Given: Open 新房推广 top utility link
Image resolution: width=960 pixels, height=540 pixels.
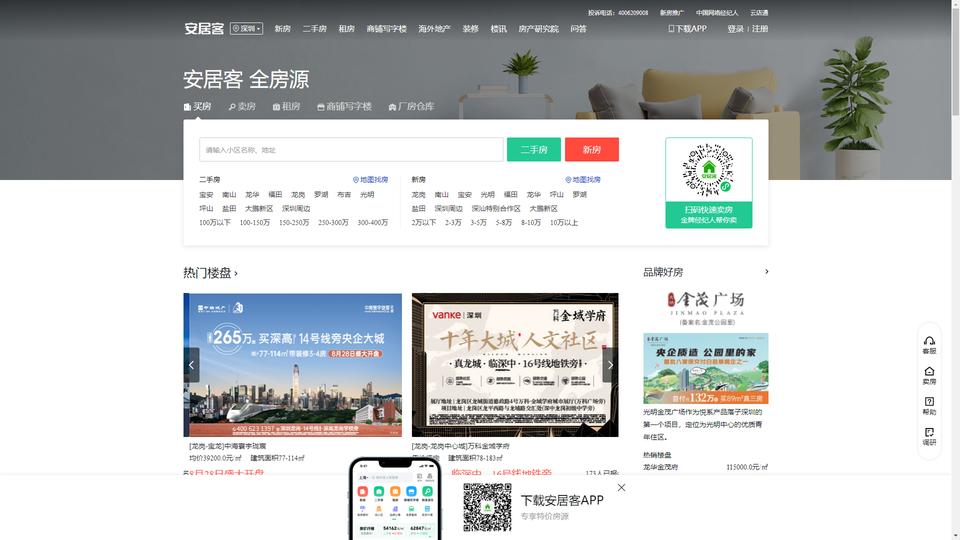Looking at the screenshot, I should click(x=672, y=13).
